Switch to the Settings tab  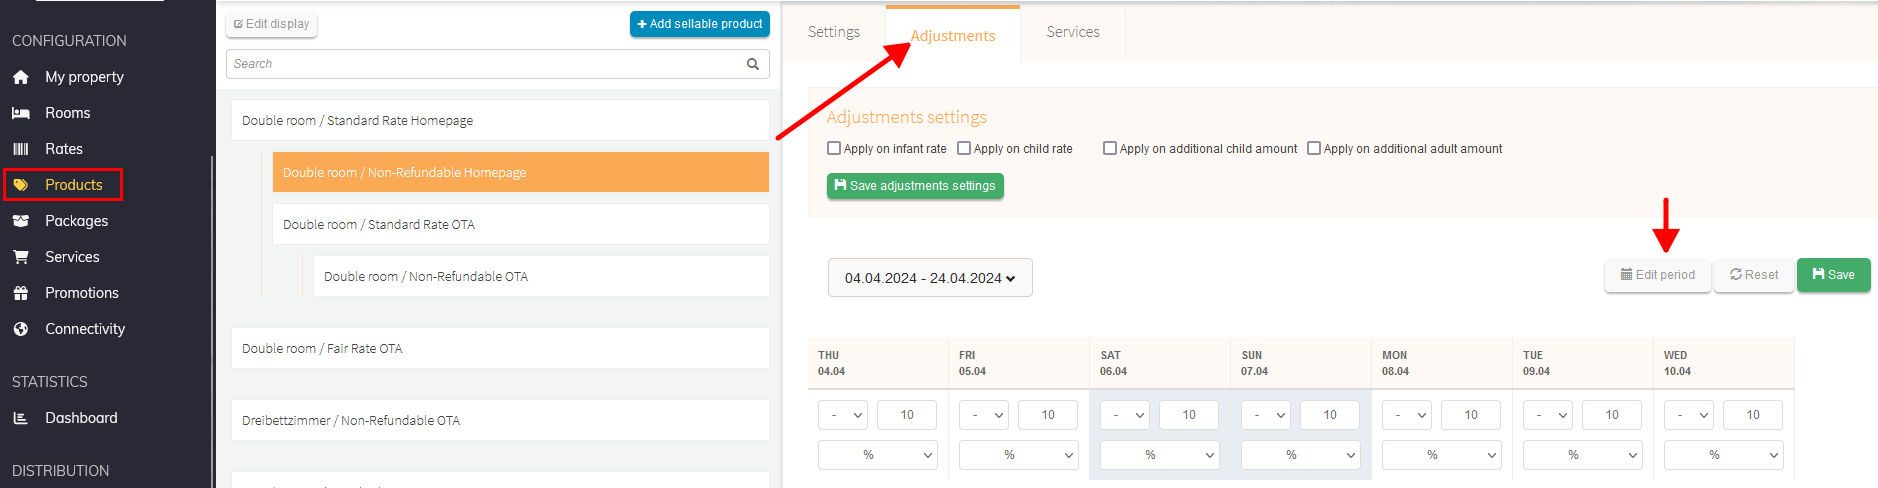coord(833,32)
